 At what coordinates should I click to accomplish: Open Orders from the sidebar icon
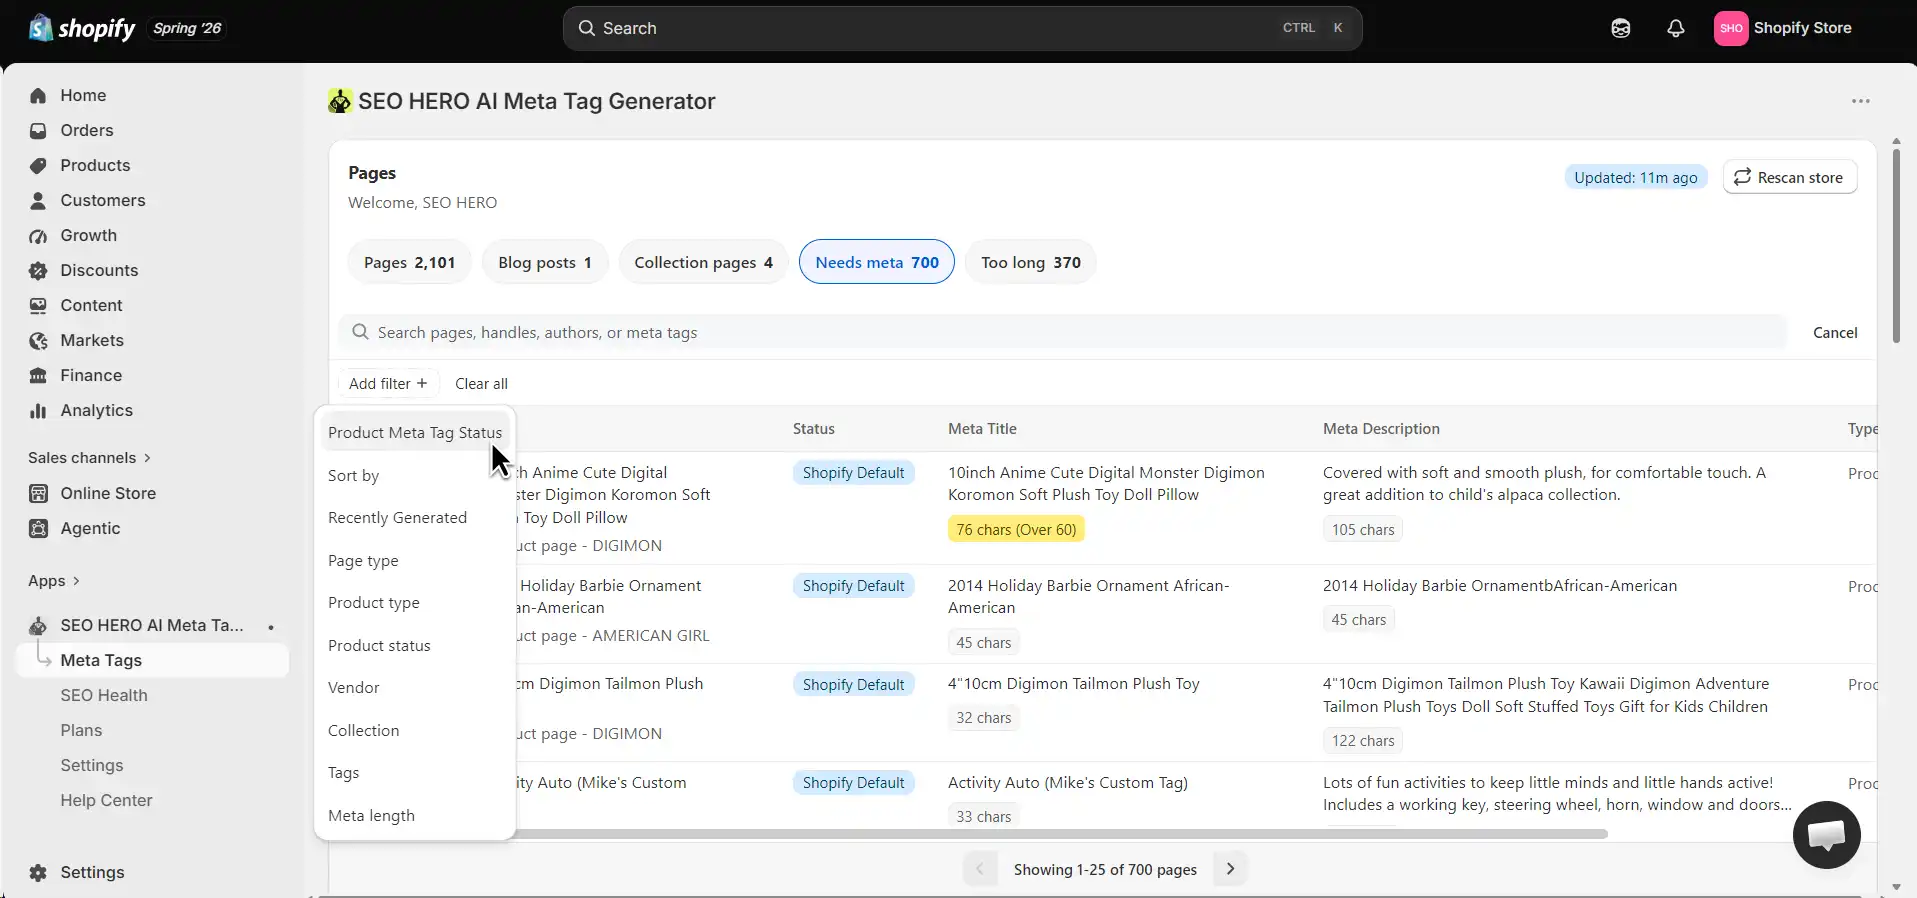(x=38, y=131)
